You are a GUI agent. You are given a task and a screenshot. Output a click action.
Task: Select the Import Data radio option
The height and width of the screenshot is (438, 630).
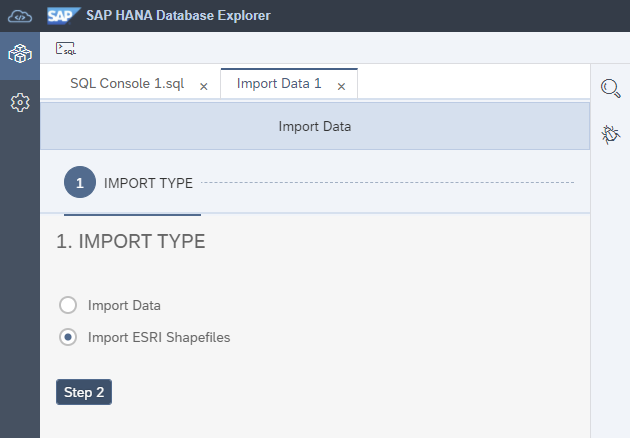point(68,305)
